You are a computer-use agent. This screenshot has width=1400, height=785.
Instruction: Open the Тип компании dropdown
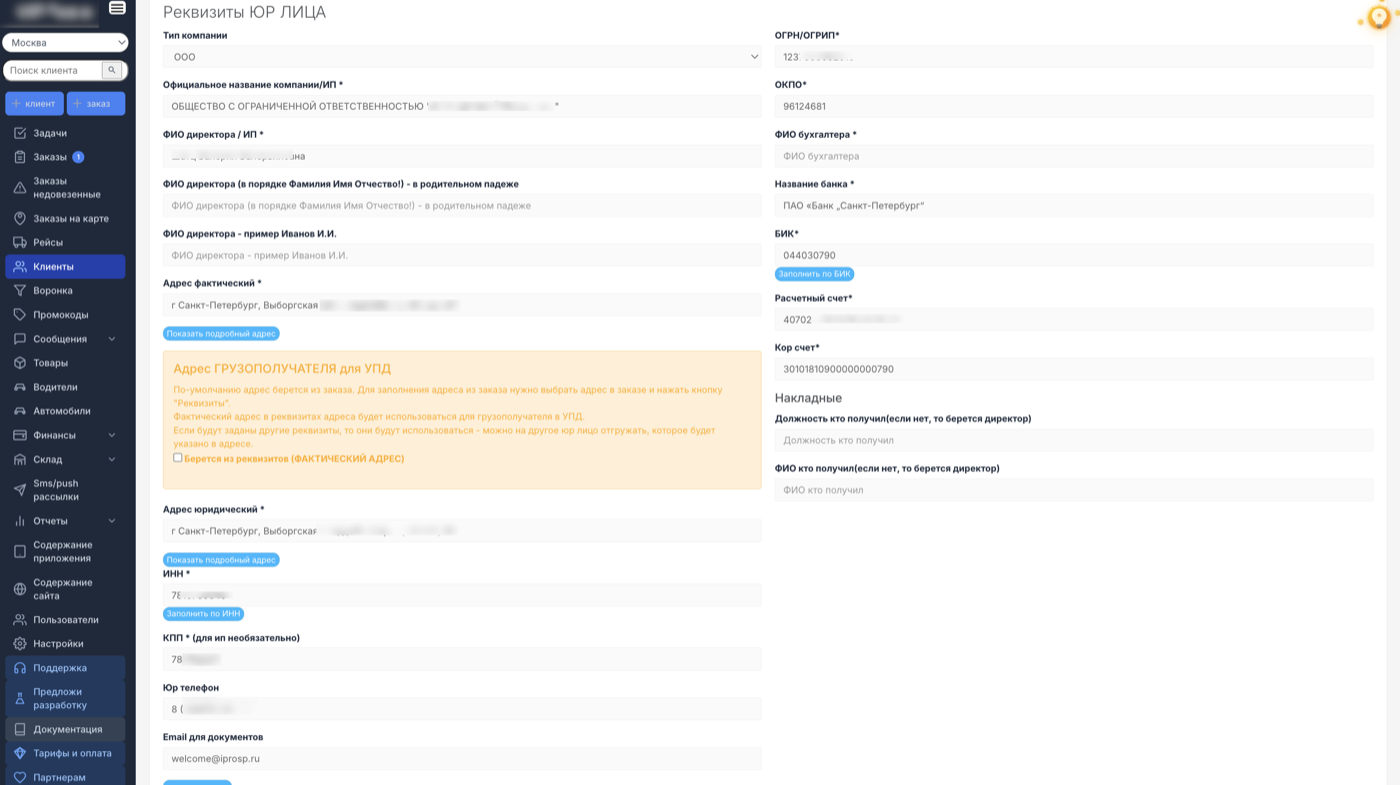(x=461, y=57)
